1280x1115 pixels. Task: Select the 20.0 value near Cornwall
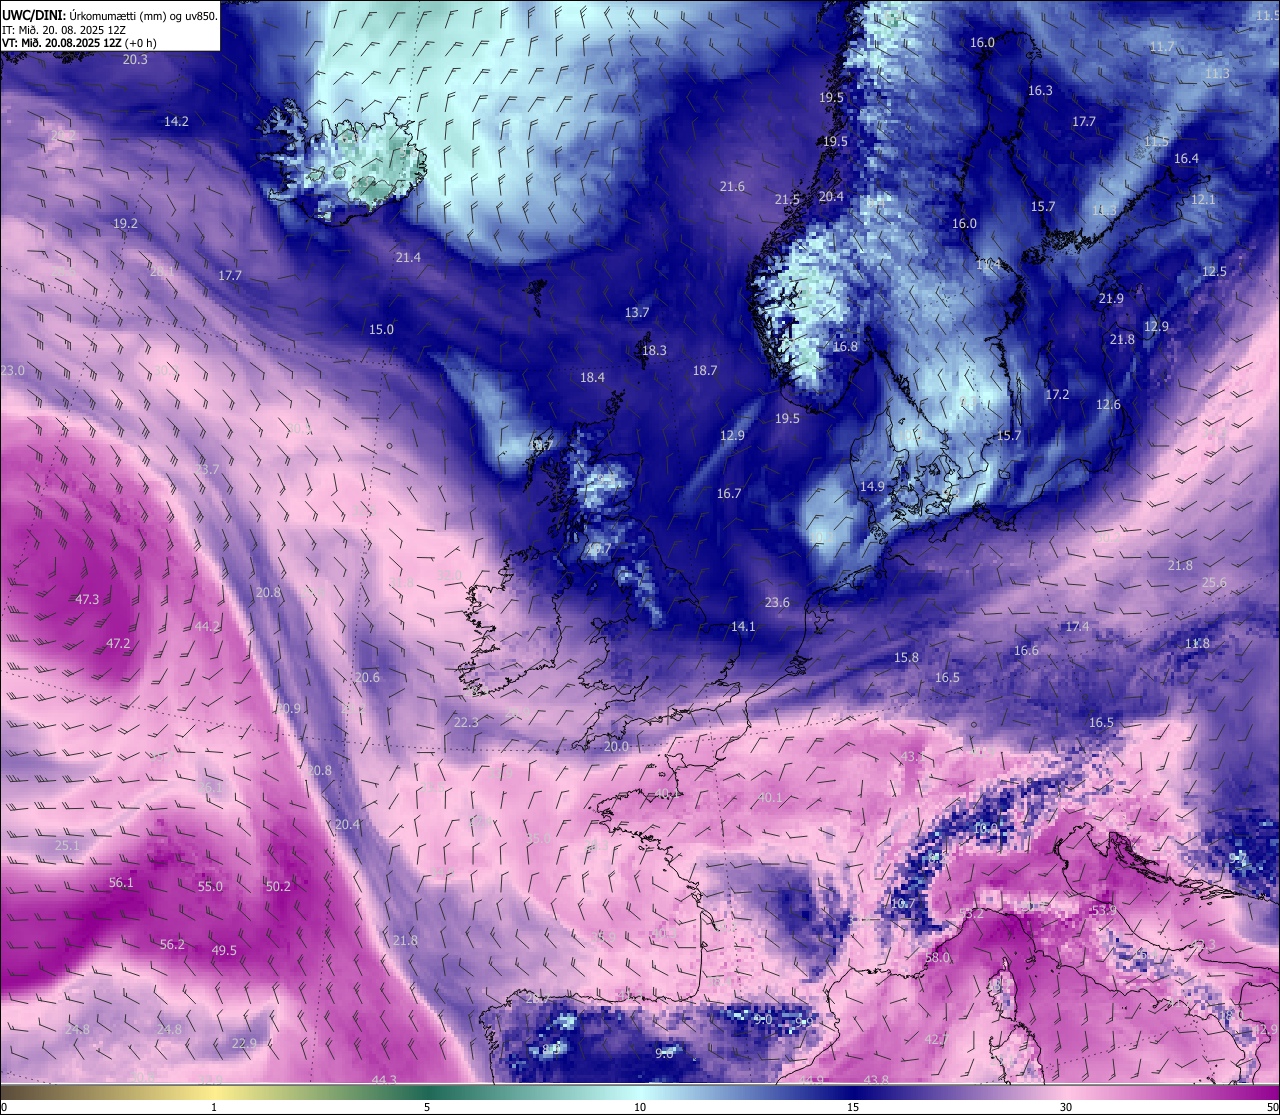616,747
